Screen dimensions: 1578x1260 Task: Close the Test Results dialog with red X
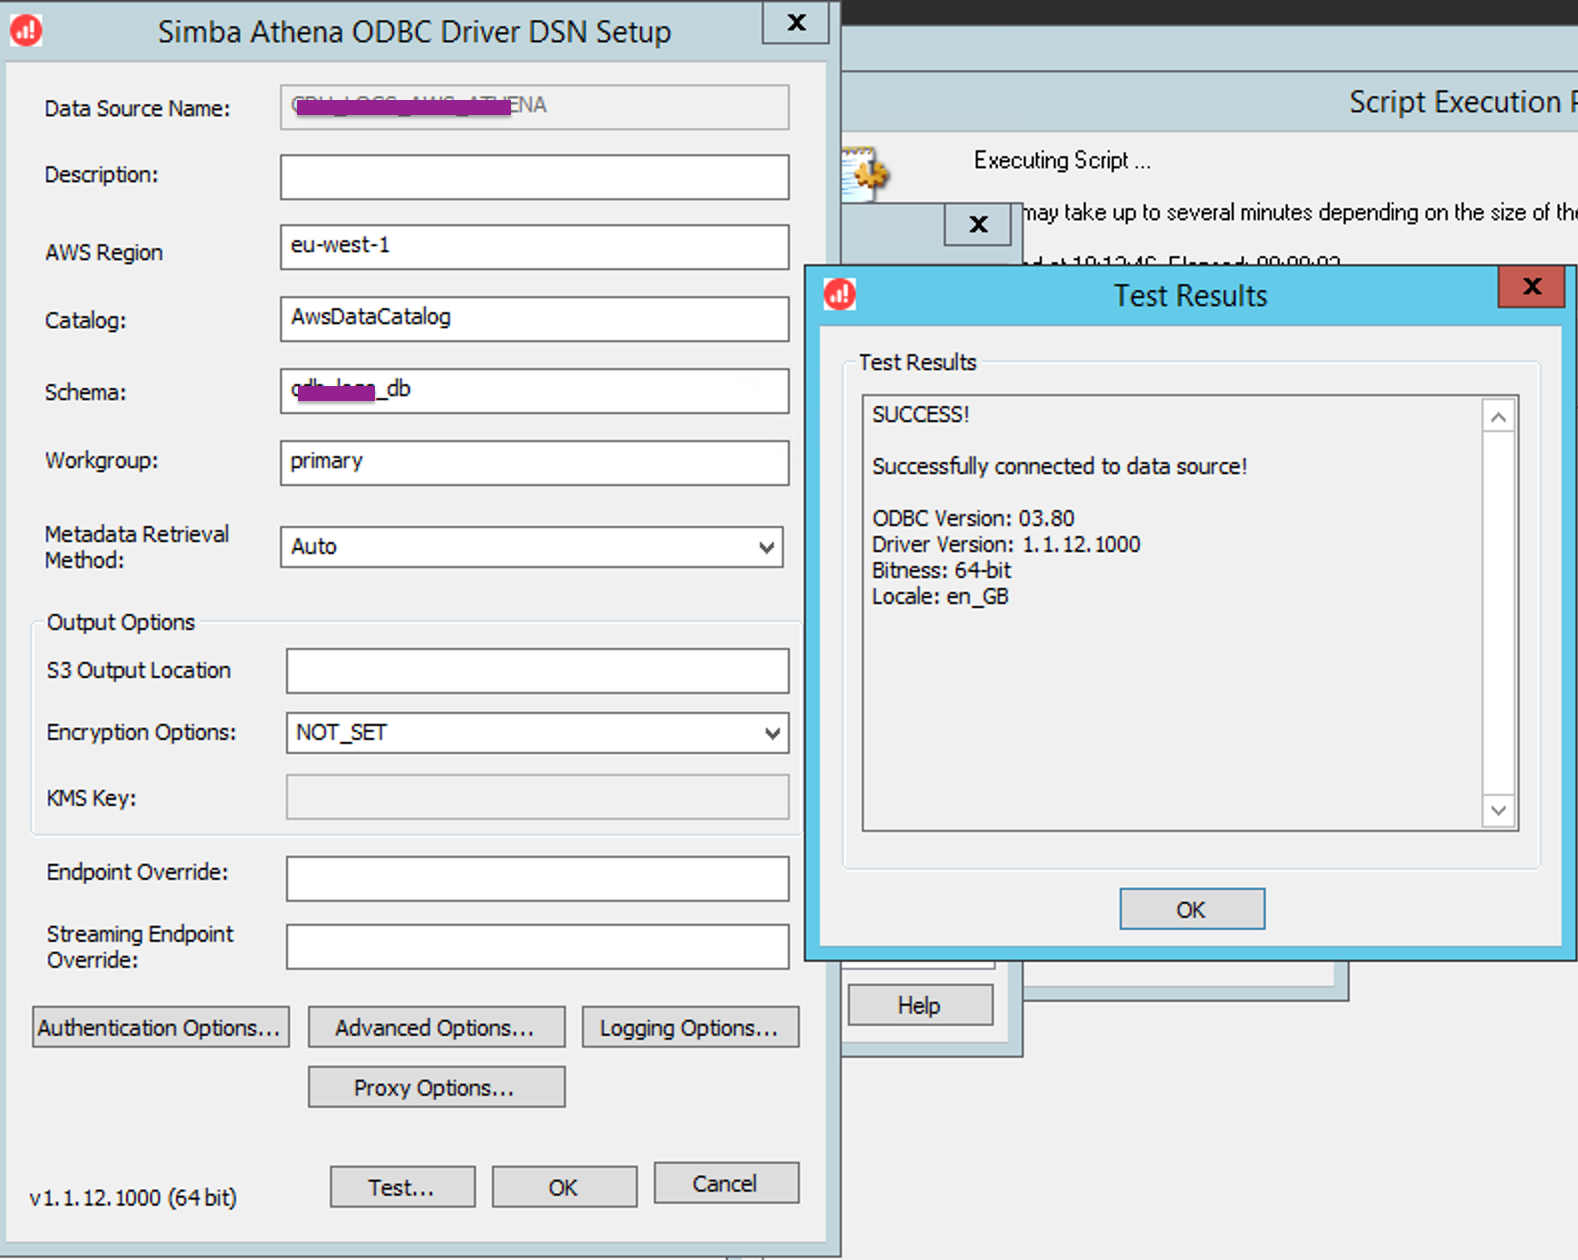coord(1530,288)
